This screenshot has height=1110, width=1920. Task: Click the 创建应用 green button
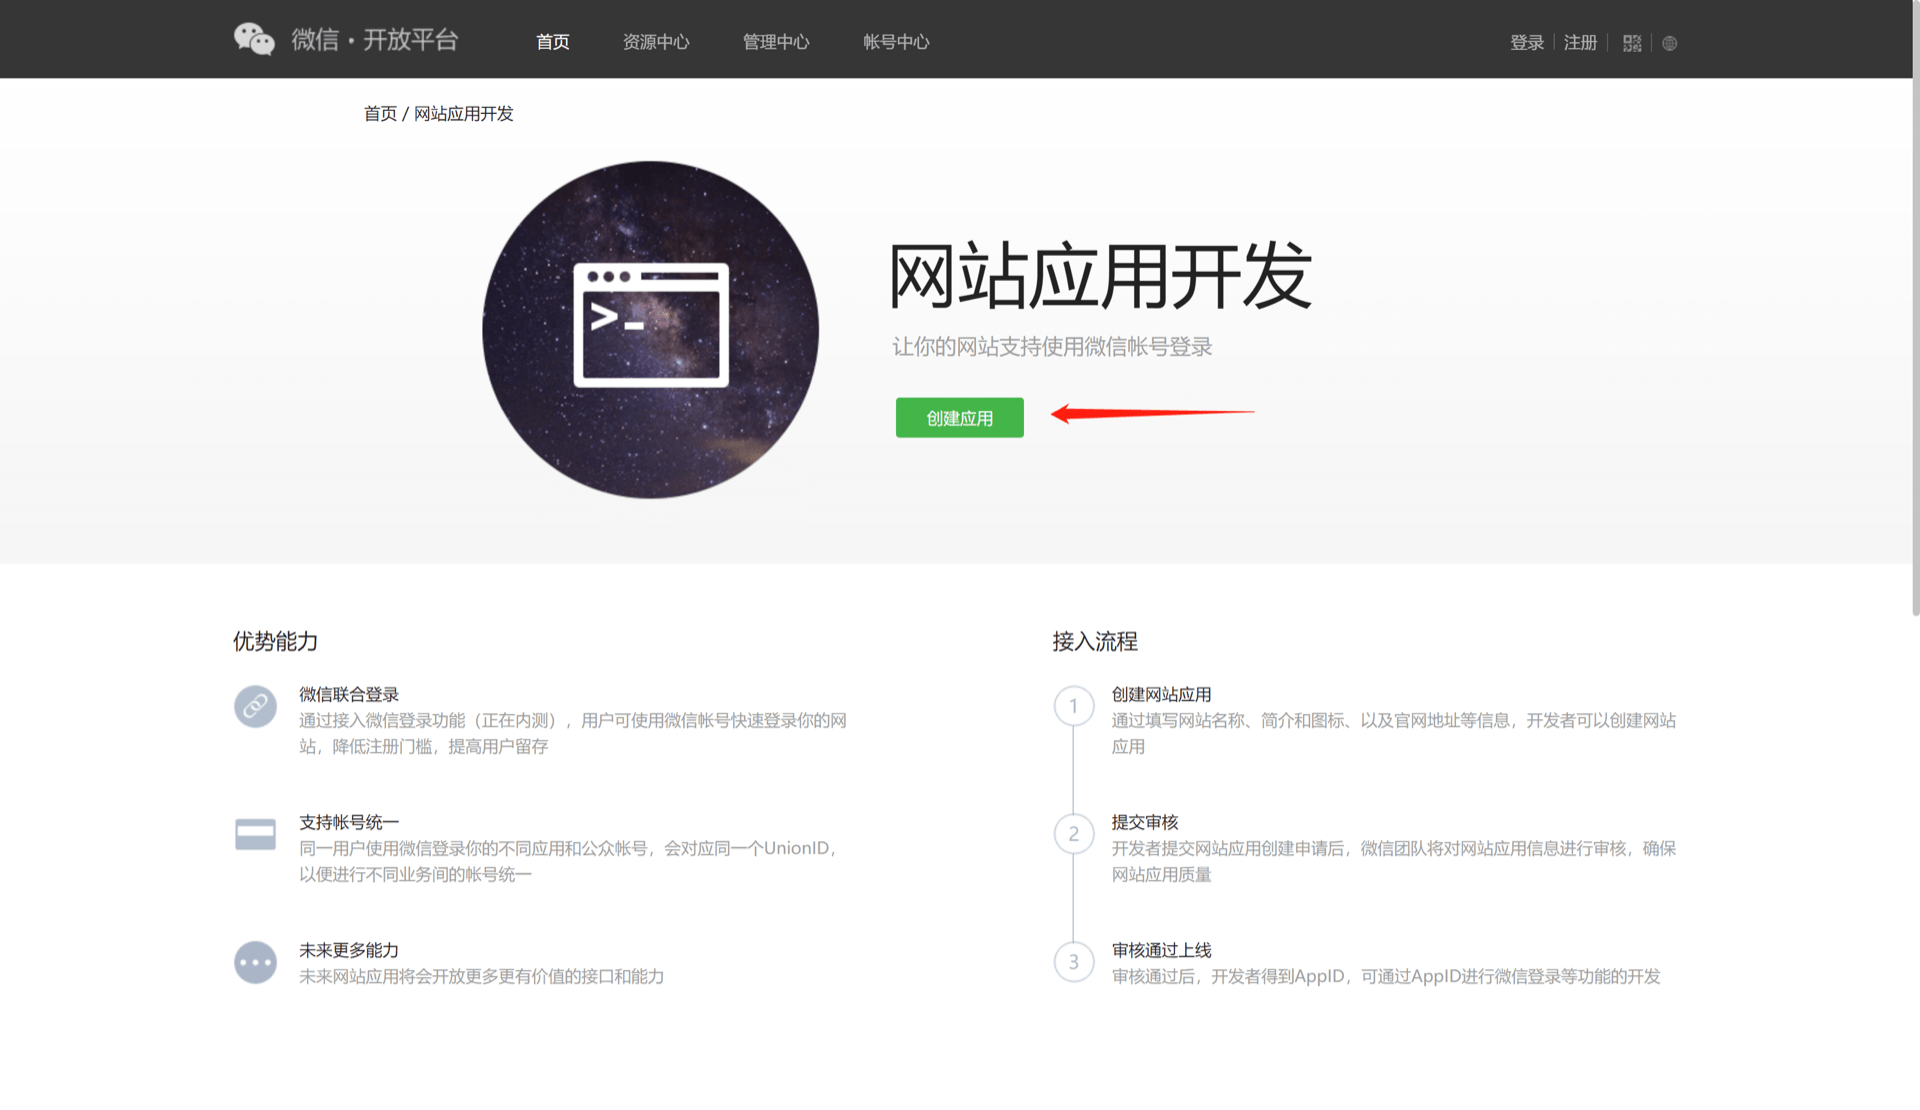pyautogui.click(x=959, y=417)
